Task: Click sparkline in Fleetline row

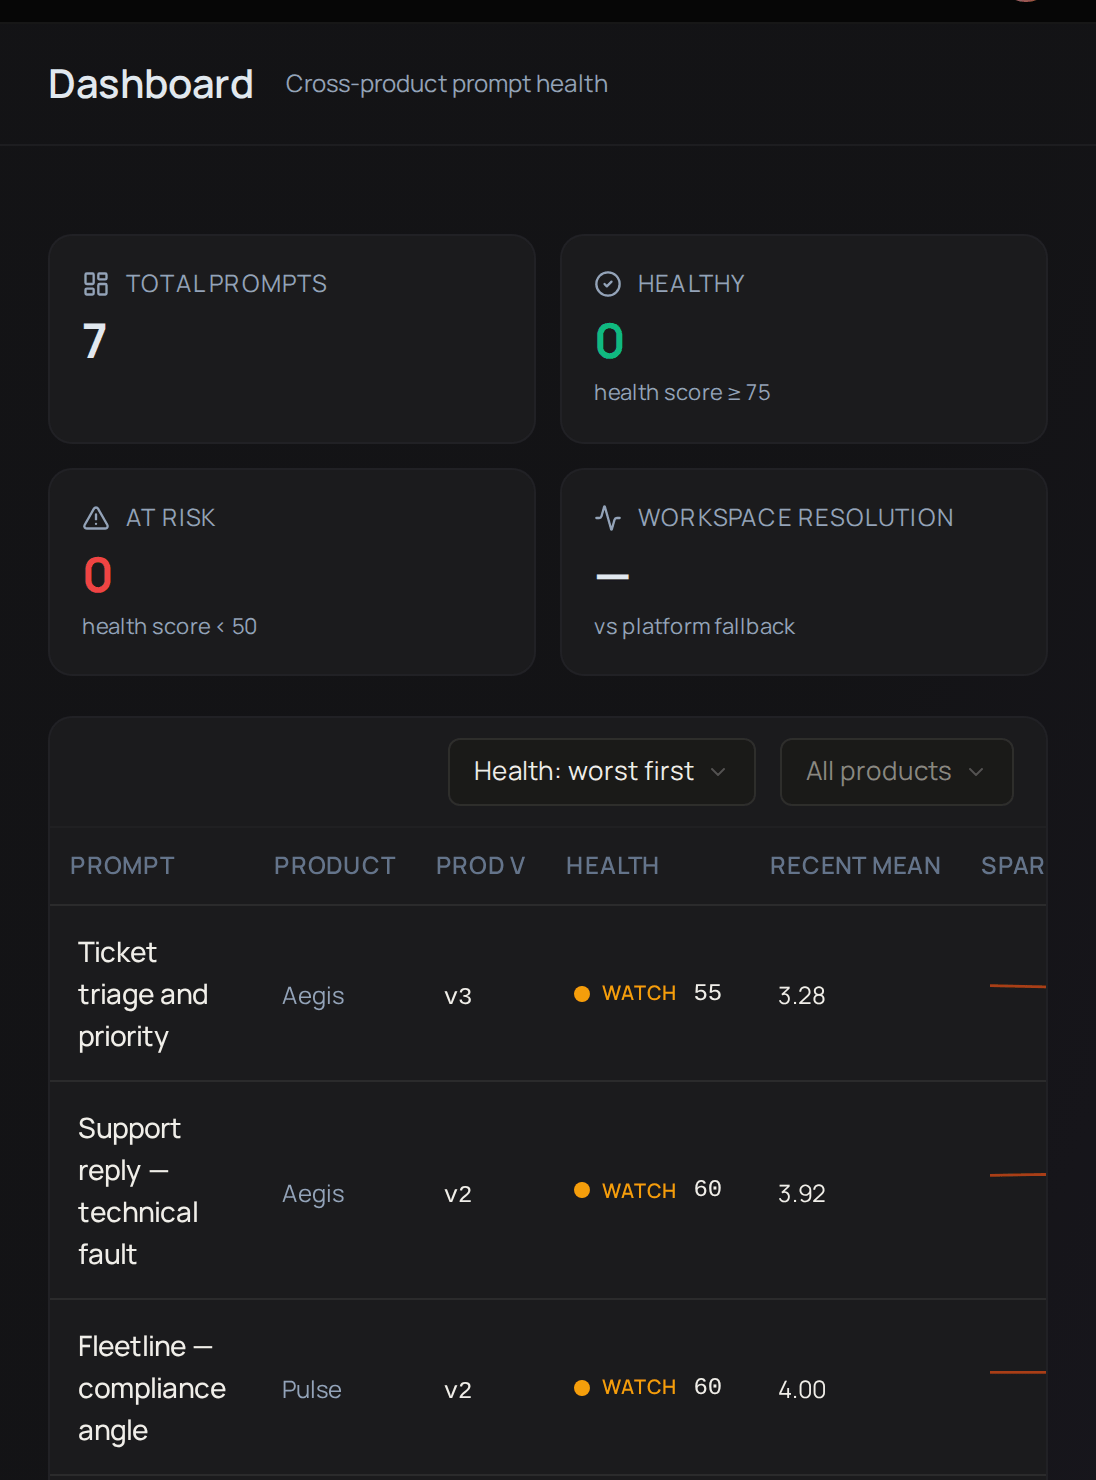Action: pos(1018,1372)
